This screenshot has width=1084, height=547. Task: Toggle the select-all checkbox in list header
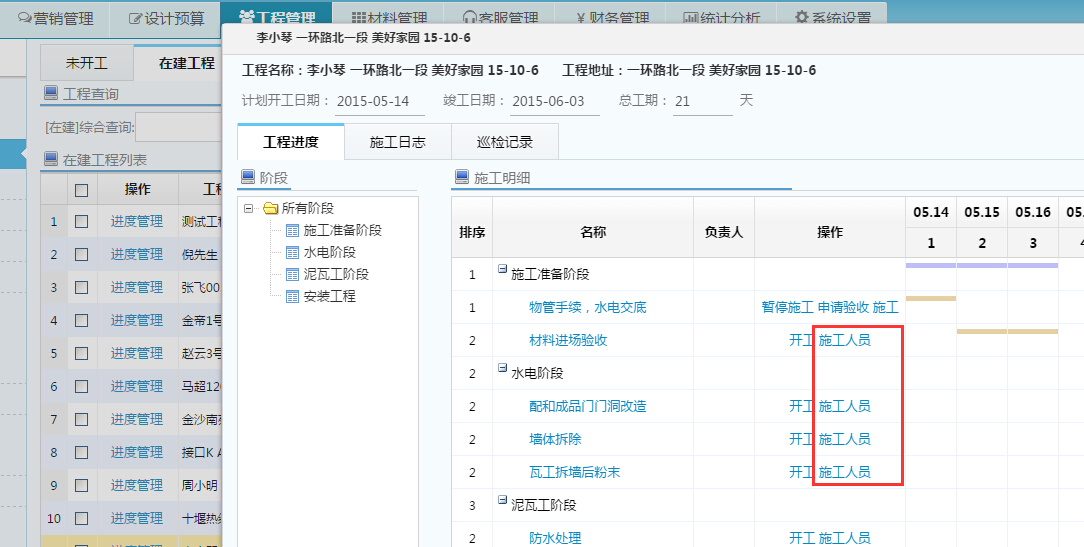click(82, 189)
